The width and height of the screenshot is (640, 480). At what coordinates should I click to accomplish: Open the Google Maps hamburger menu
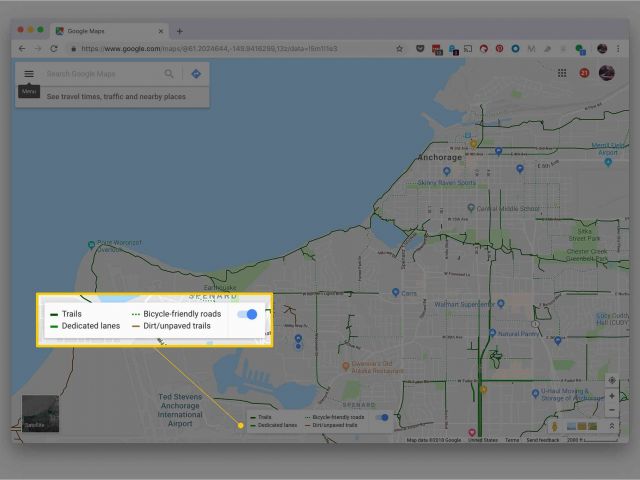click(x=29, y=74)
